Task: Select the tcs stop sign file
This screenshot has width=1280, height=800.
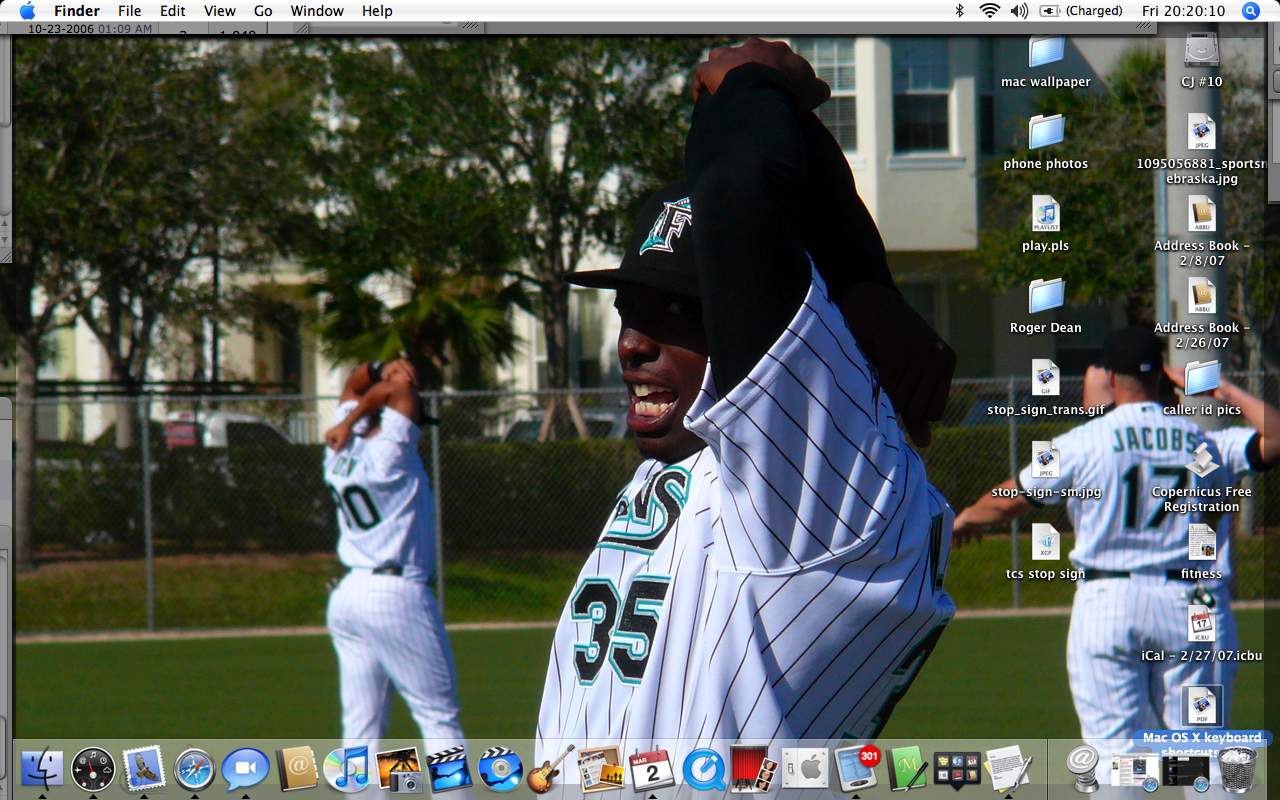Action: pyautogui.click(x=1046, y=553)
